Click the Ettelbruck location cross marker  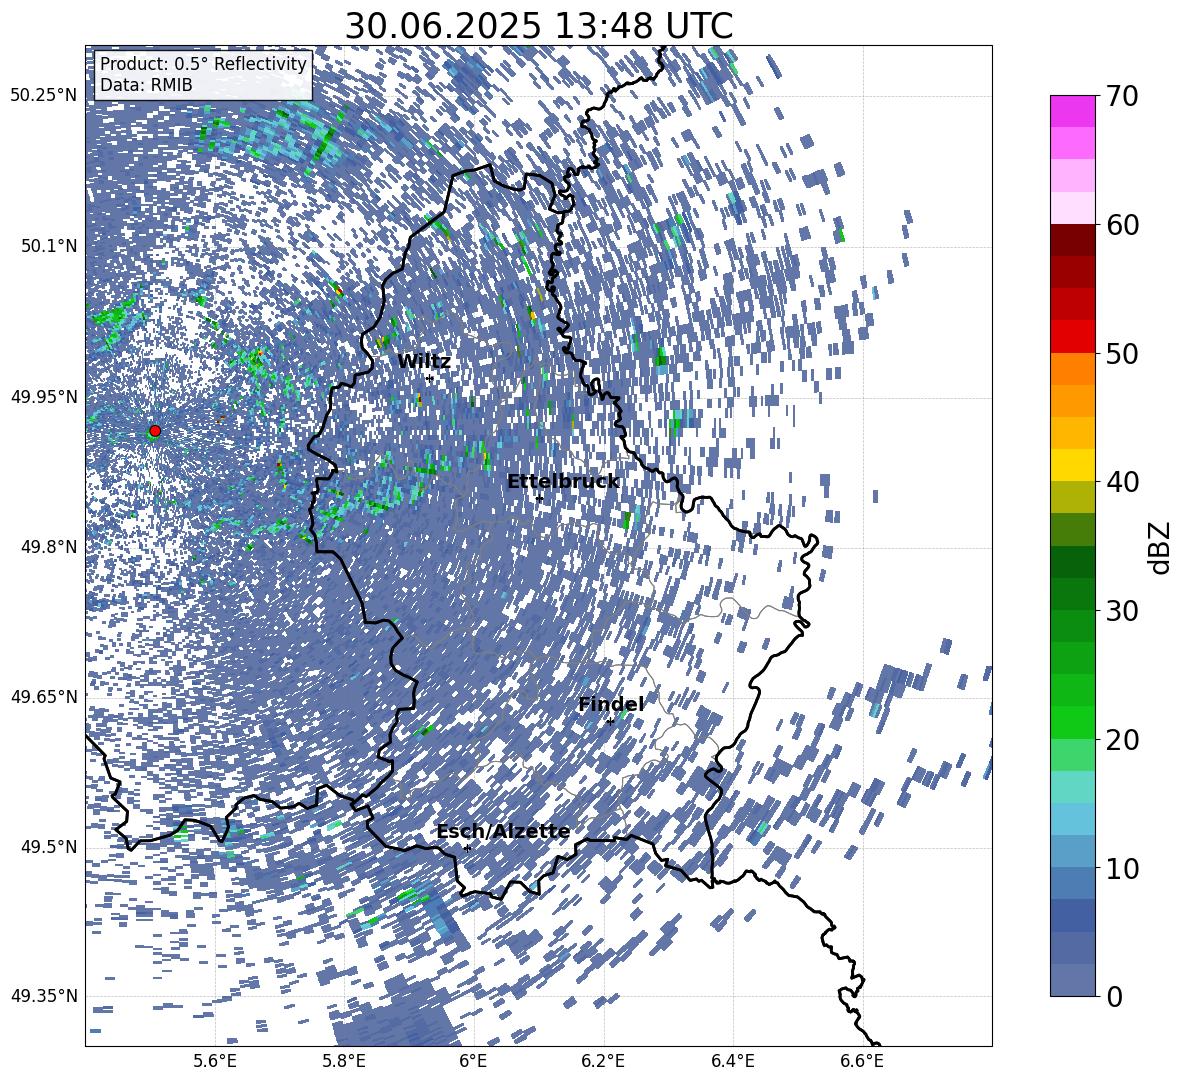point(539,498)
